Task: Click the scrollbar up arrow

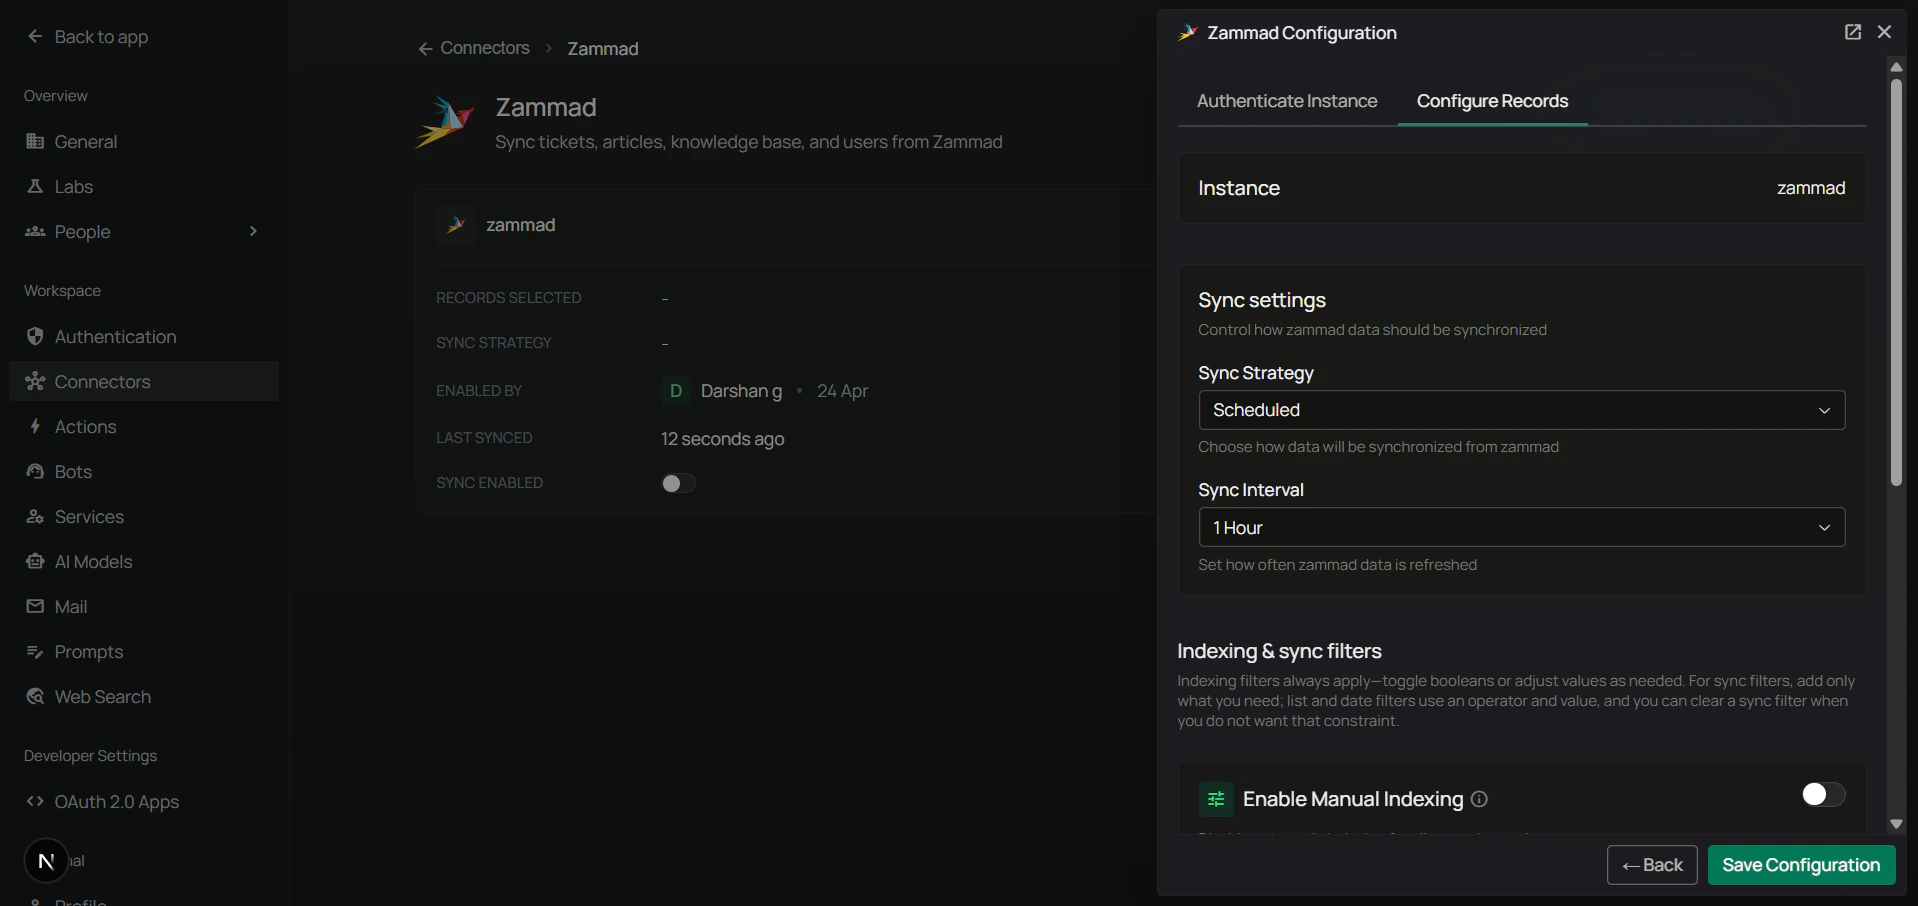Action: click(1896, 66)
